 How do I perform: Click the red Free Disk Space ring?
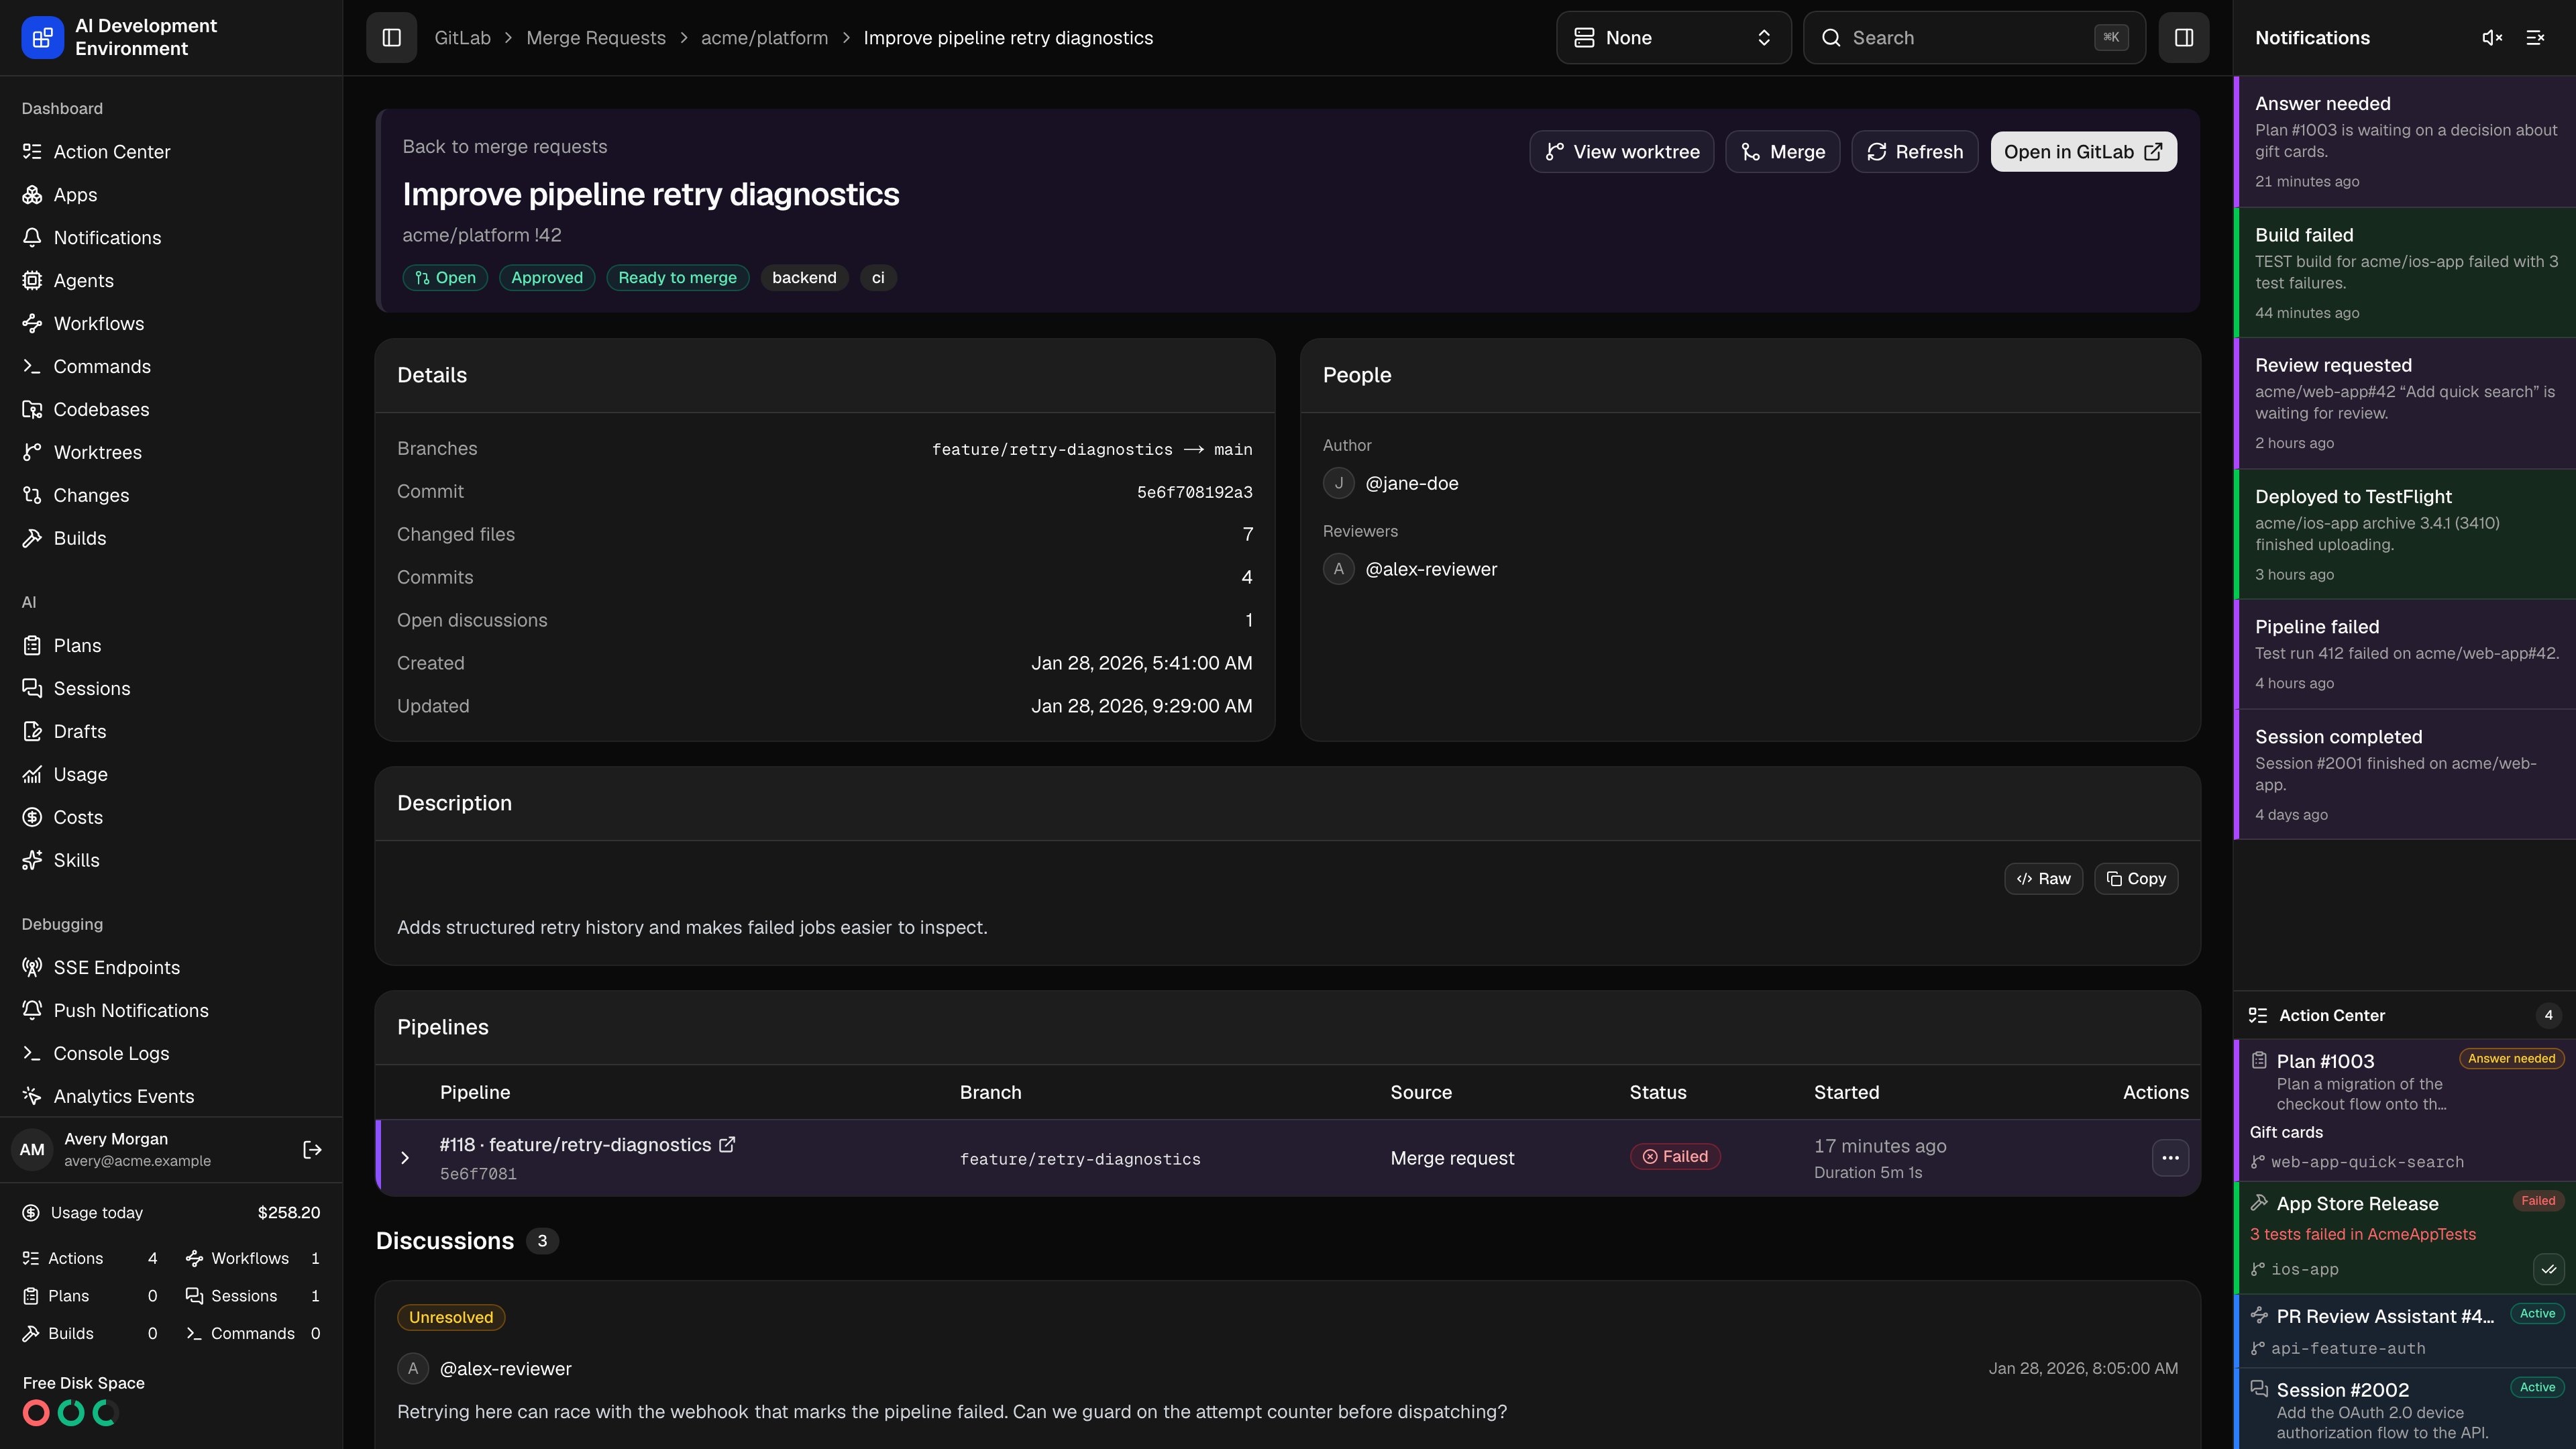(x=36, y=1413)
